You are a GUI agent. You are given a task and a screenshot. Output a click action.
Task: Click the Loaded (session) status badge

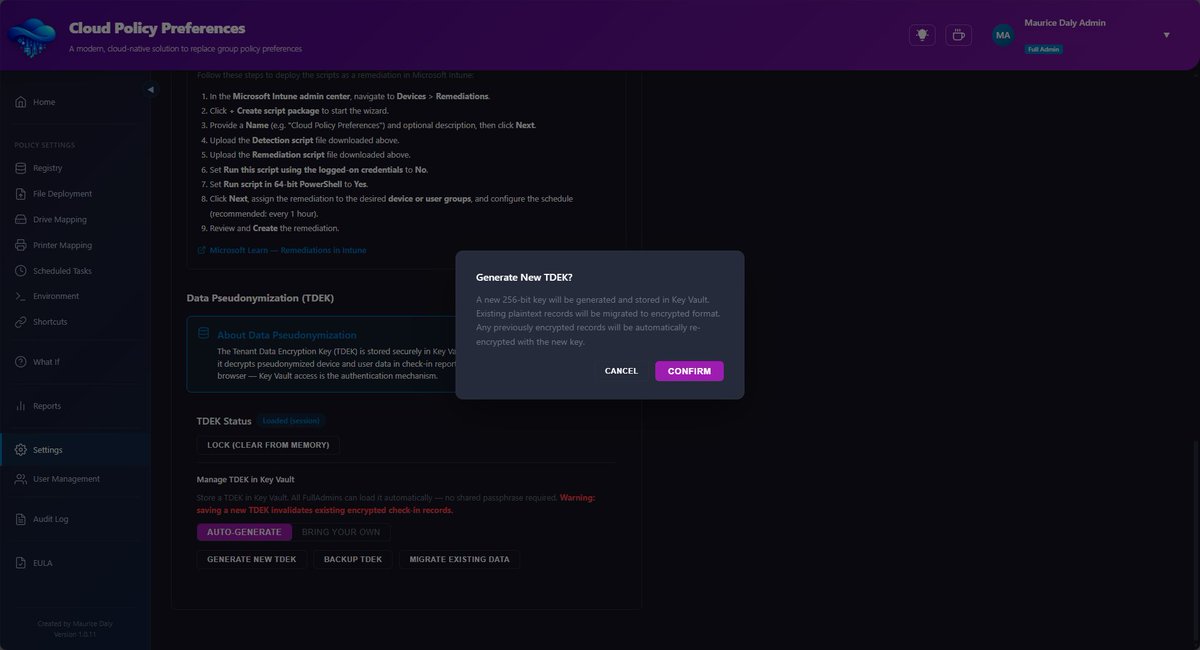(292, 421)
